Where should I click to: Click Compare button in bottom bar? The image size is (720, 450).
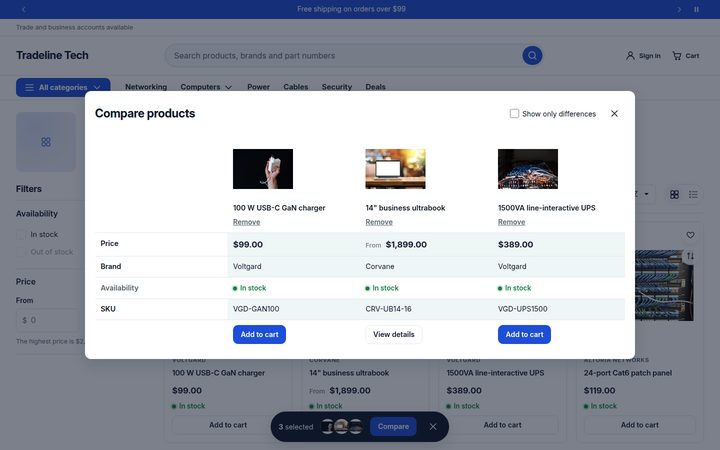point(393,427)
